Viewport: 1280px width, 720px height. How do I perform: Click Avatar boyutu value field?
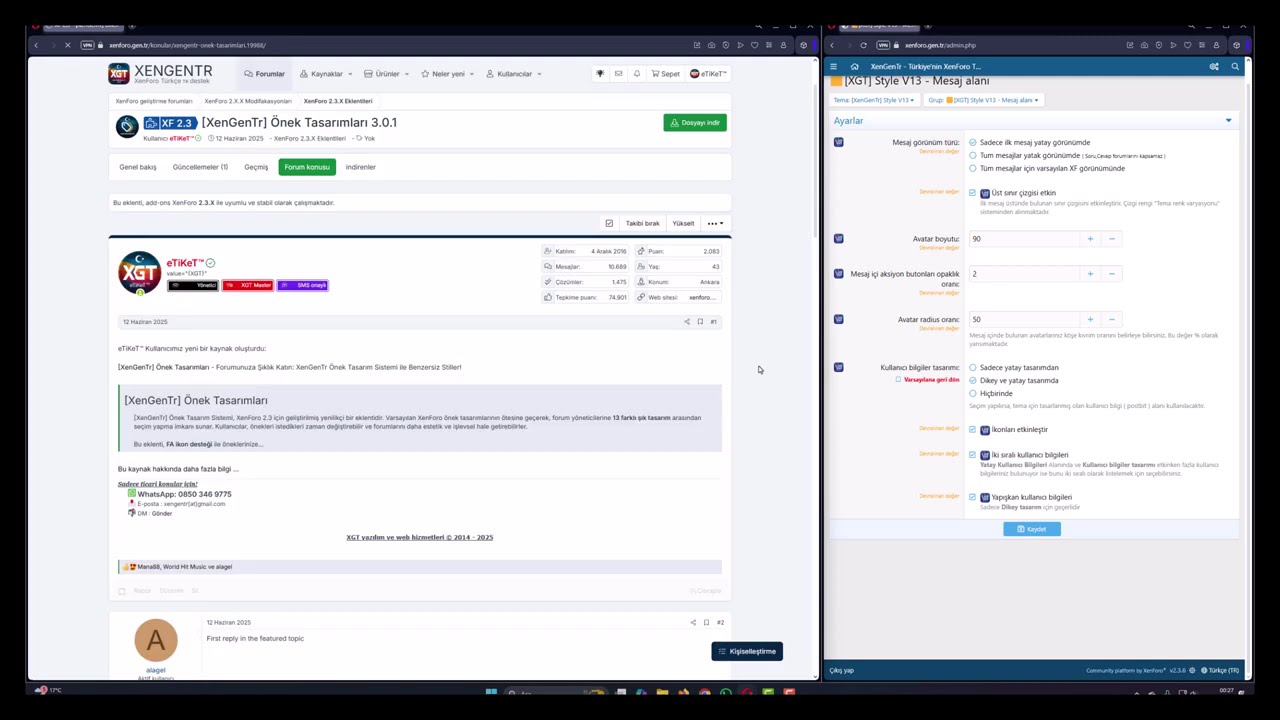[x=1023, y=238]
